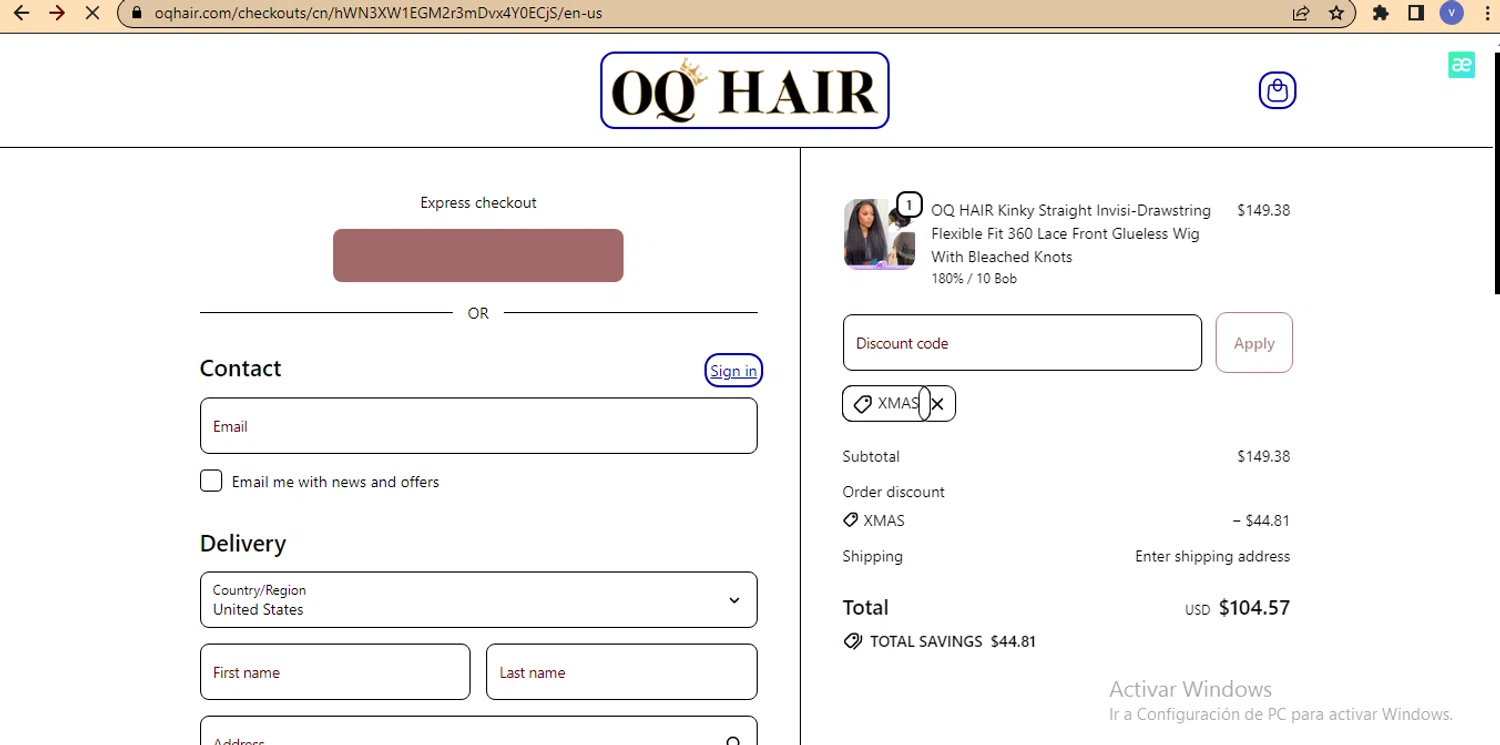Click the Total amount $104.57

pos(1254,608)
